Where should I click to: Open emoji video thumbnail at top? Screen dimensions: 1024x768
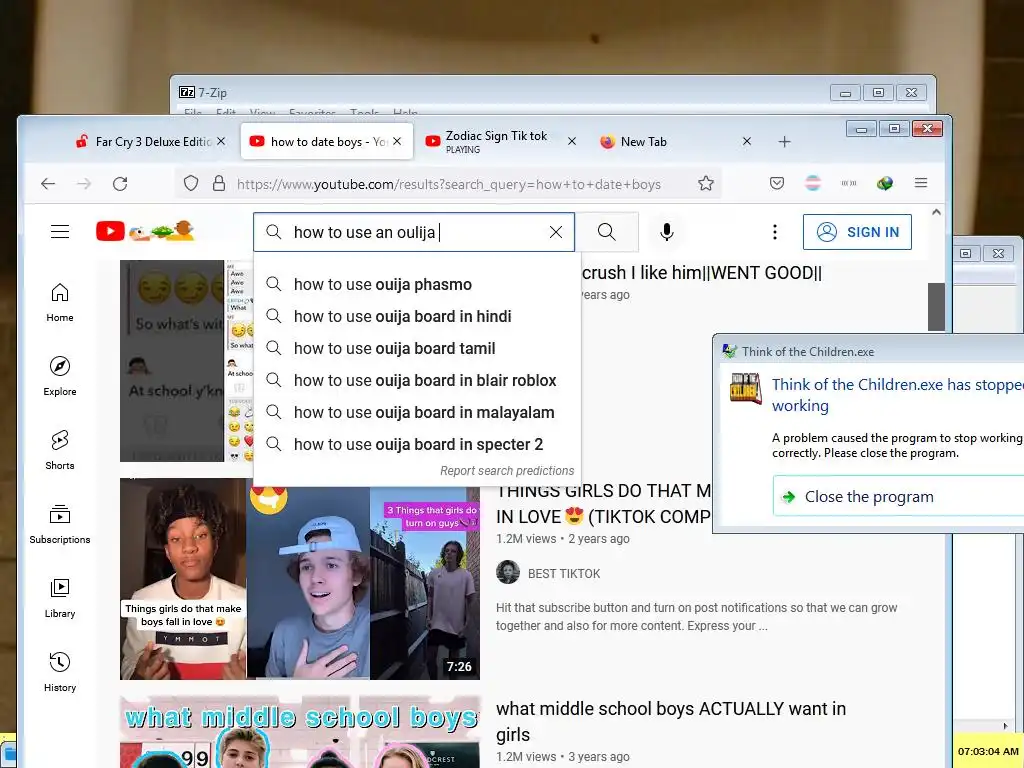pyautogui.click(x=186, y=360)
